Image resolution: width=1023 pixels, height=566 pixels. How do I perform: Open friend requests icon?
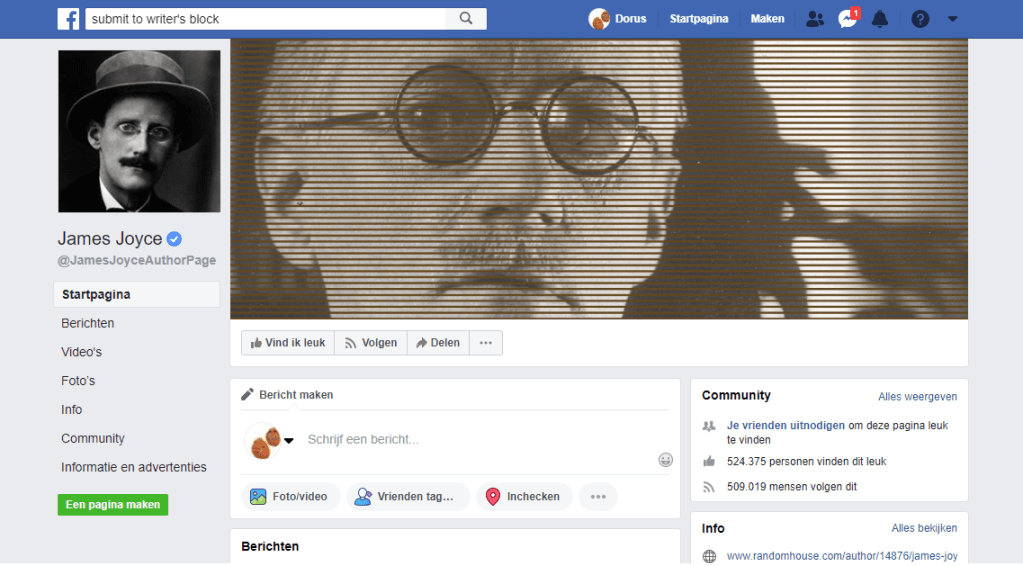(x=815, y=19)
